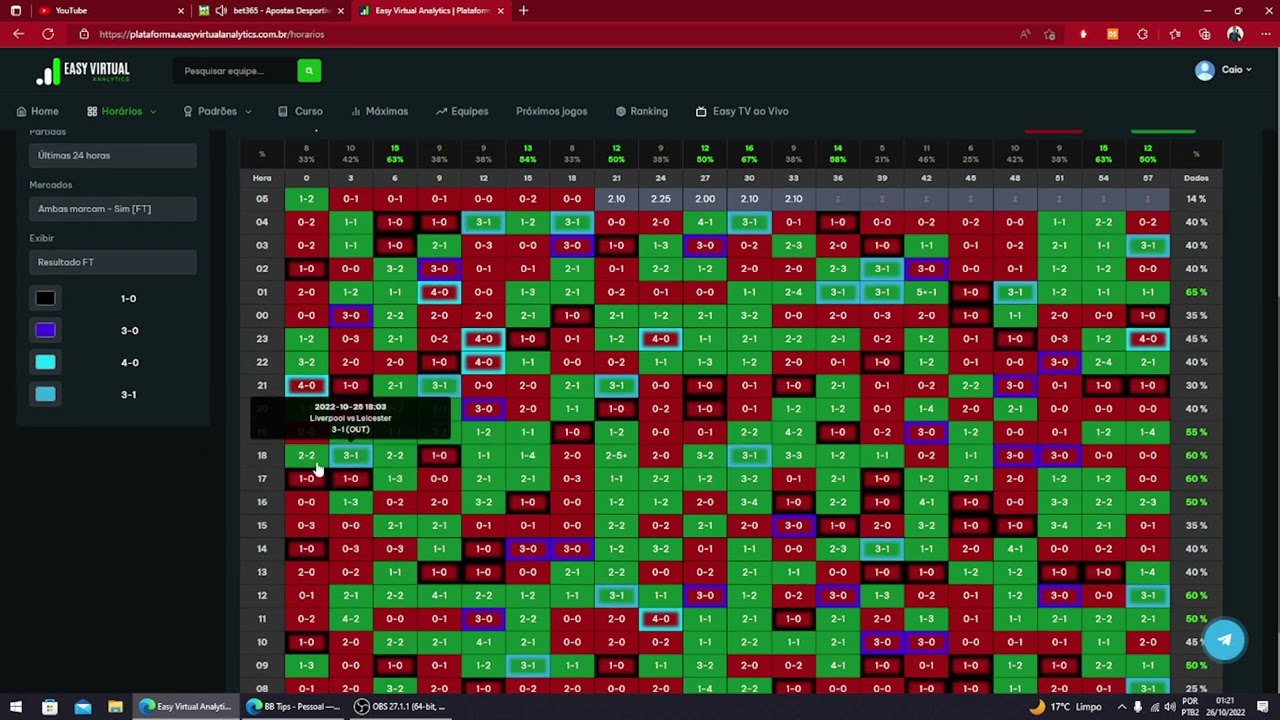Viewport: 1280px width, 720px height.
Task: Open the Máximas menu item
Action: coord(379,111)
